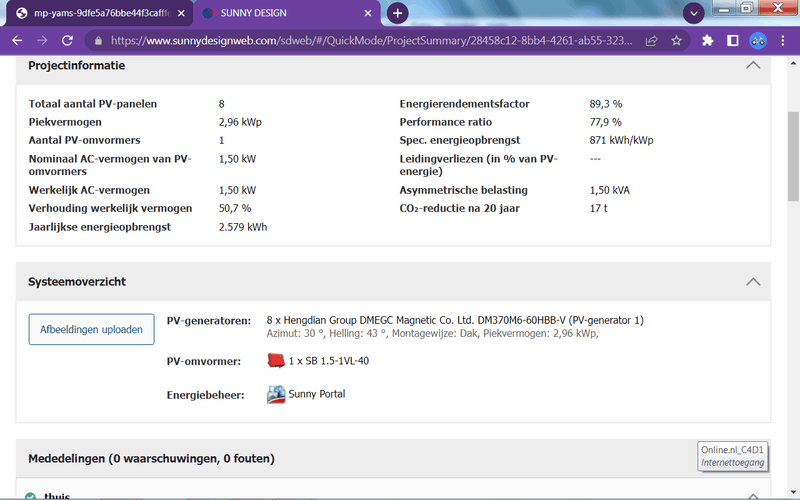The height and width of the screenshot is (500, 800).
Task: Click the Sunny Portal icon
Action: click(x=276, y=394)
